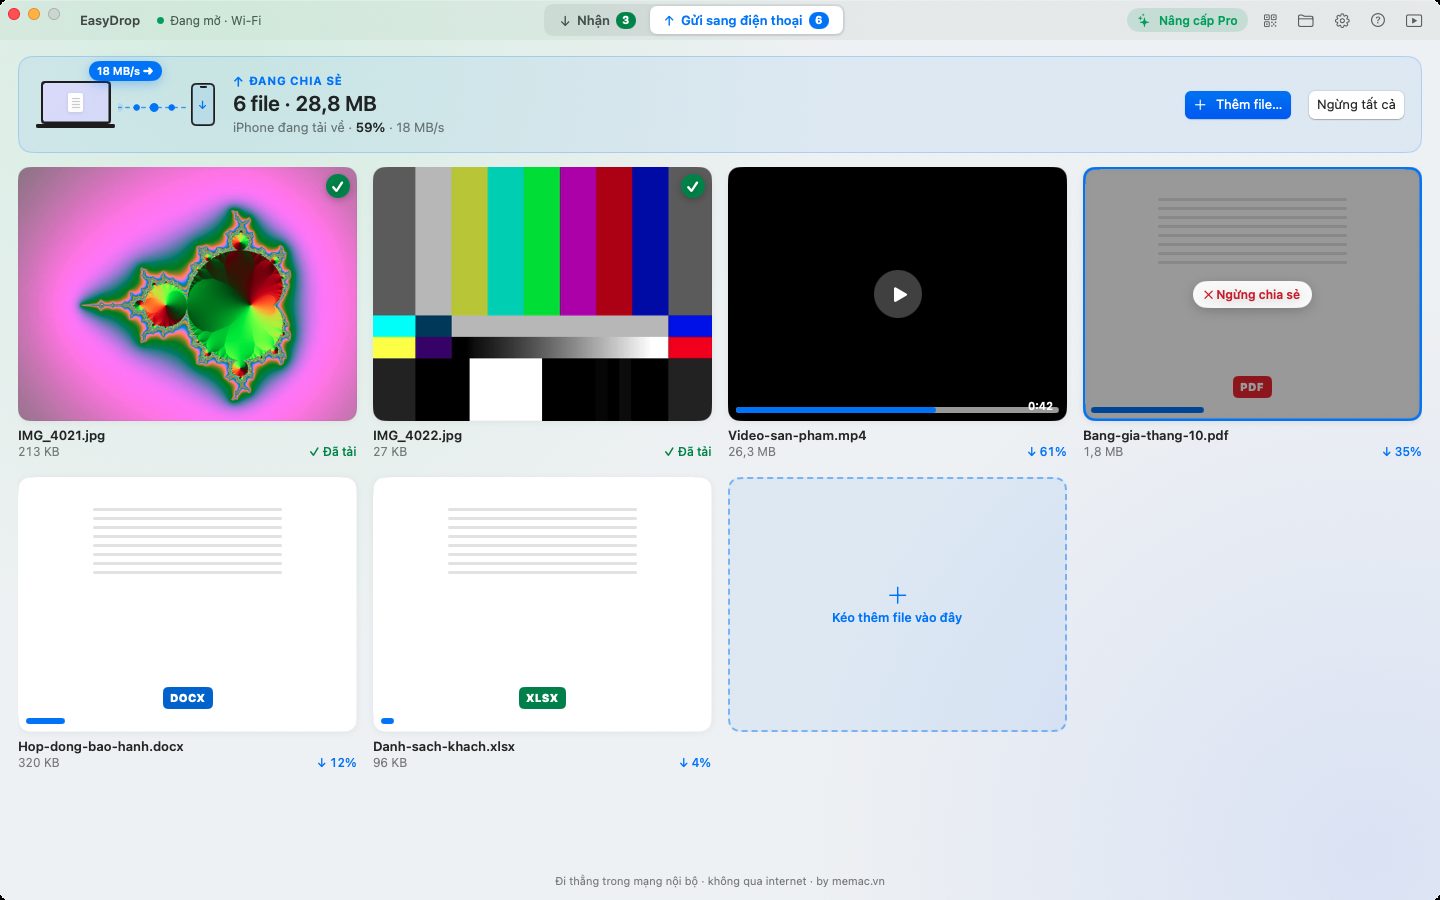The width and height of the screenshot is (1440, 900).
Task: Click 'Ngừng tất cả' to stop all sharing
Action: (1356, 104)
